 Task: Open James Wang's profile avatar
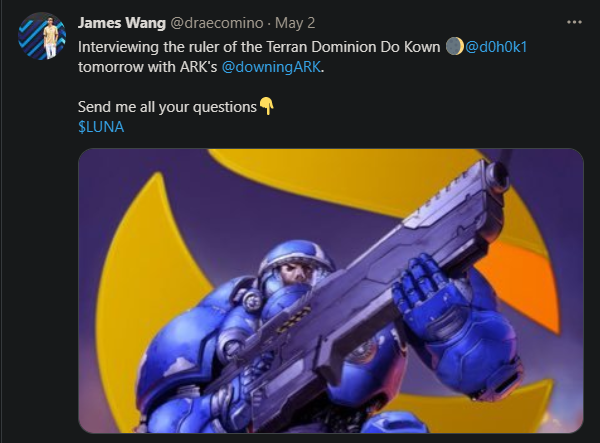pos(42,36)
